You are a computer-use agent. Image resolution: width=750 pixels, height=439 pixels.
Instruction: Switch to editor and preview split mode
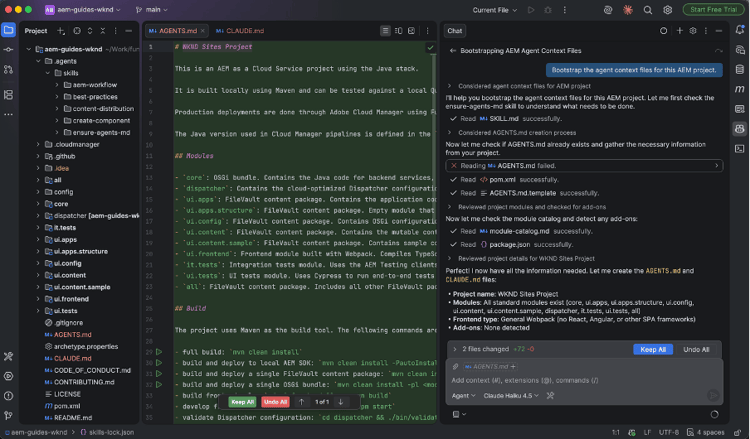point(398,31)
